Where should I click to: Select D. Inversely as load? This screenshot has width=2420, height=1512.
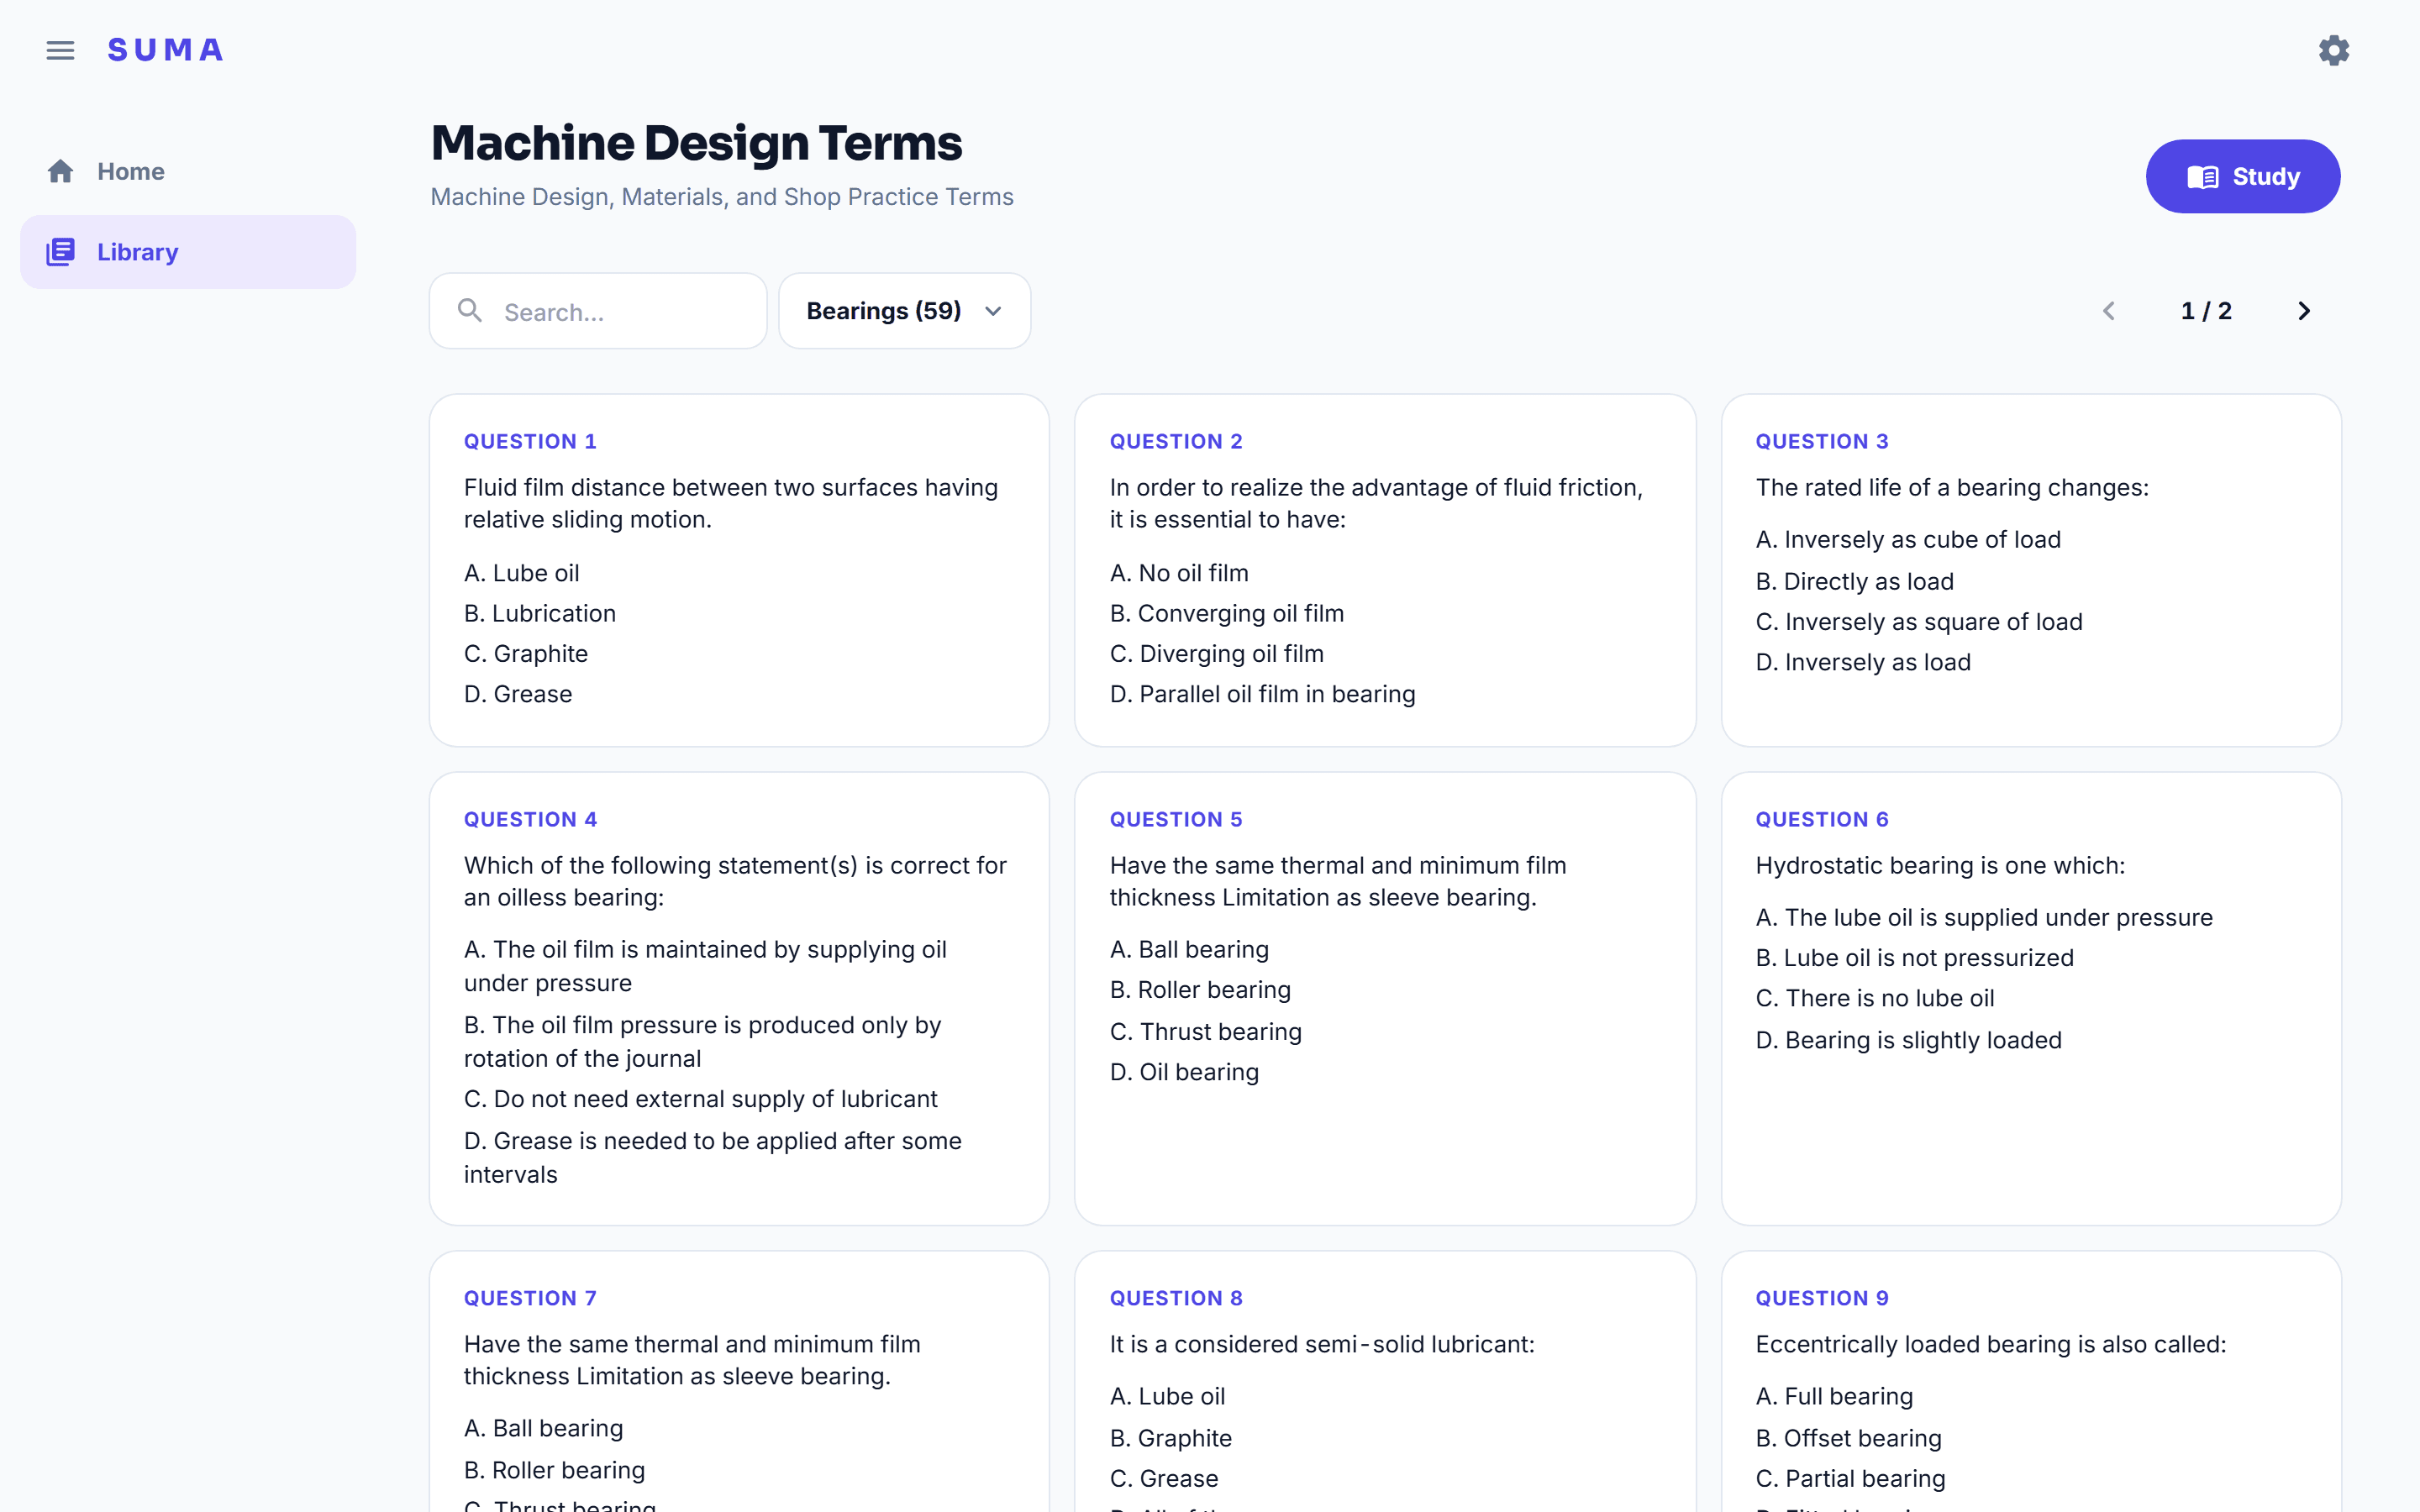pyautogui.click(x=1863, y=662)
